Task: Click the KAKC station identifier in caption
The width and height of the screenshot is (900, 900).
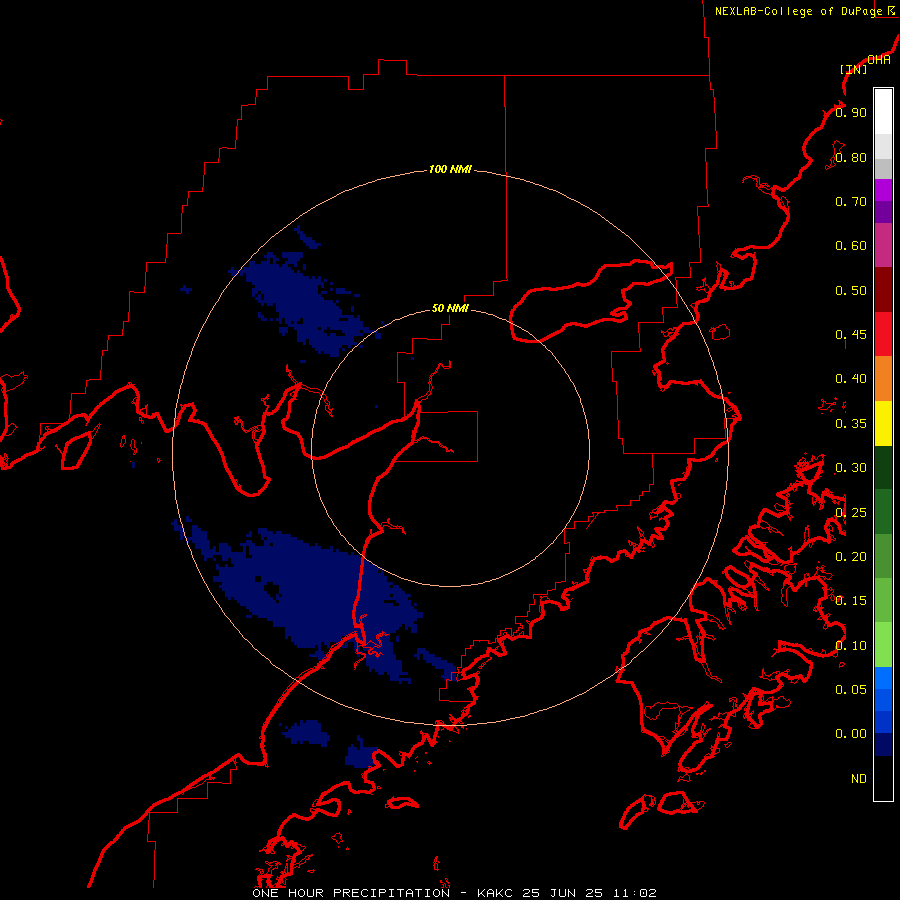Action: [x=495, y=893]
